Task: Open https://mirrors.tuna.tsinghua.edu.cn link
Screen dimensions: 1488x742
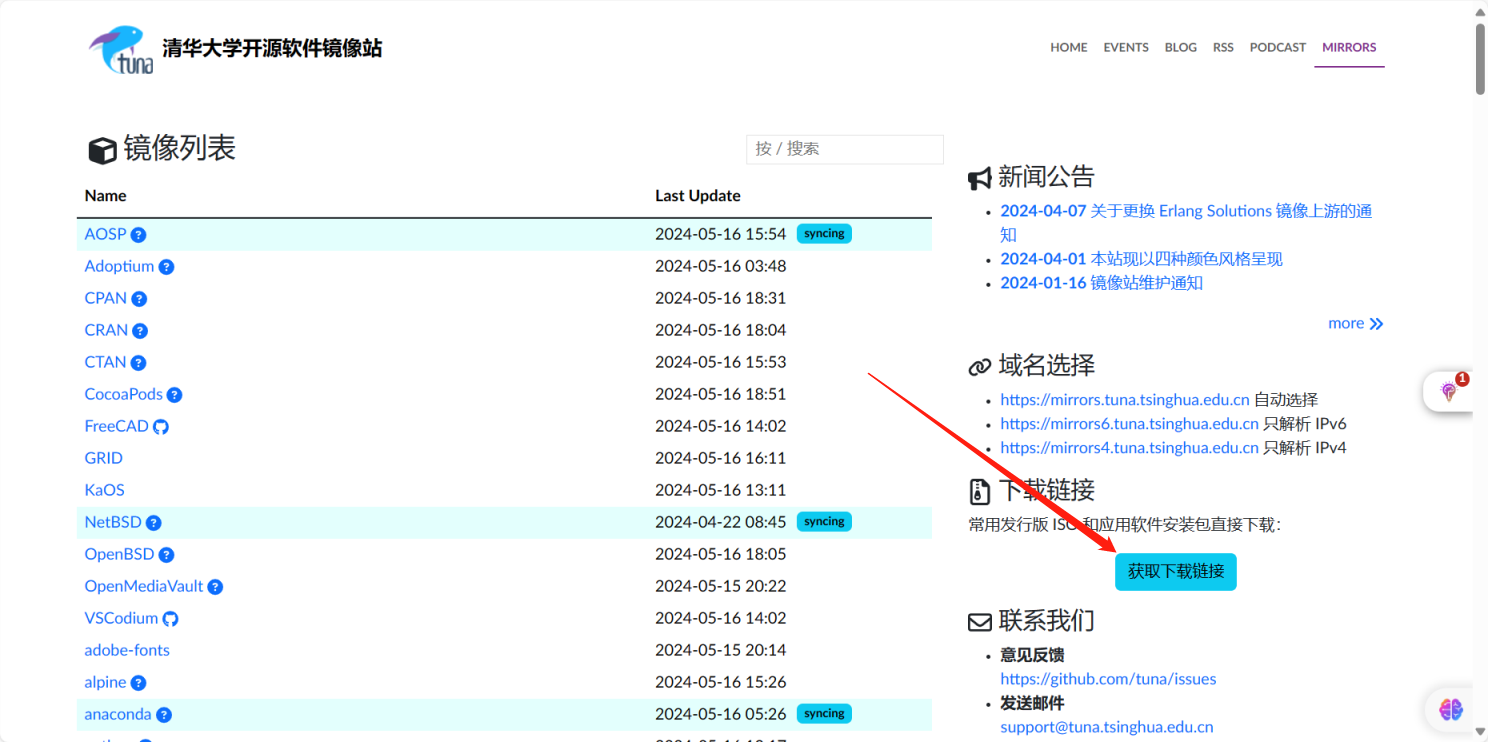Action: [x=1125, y=399]
